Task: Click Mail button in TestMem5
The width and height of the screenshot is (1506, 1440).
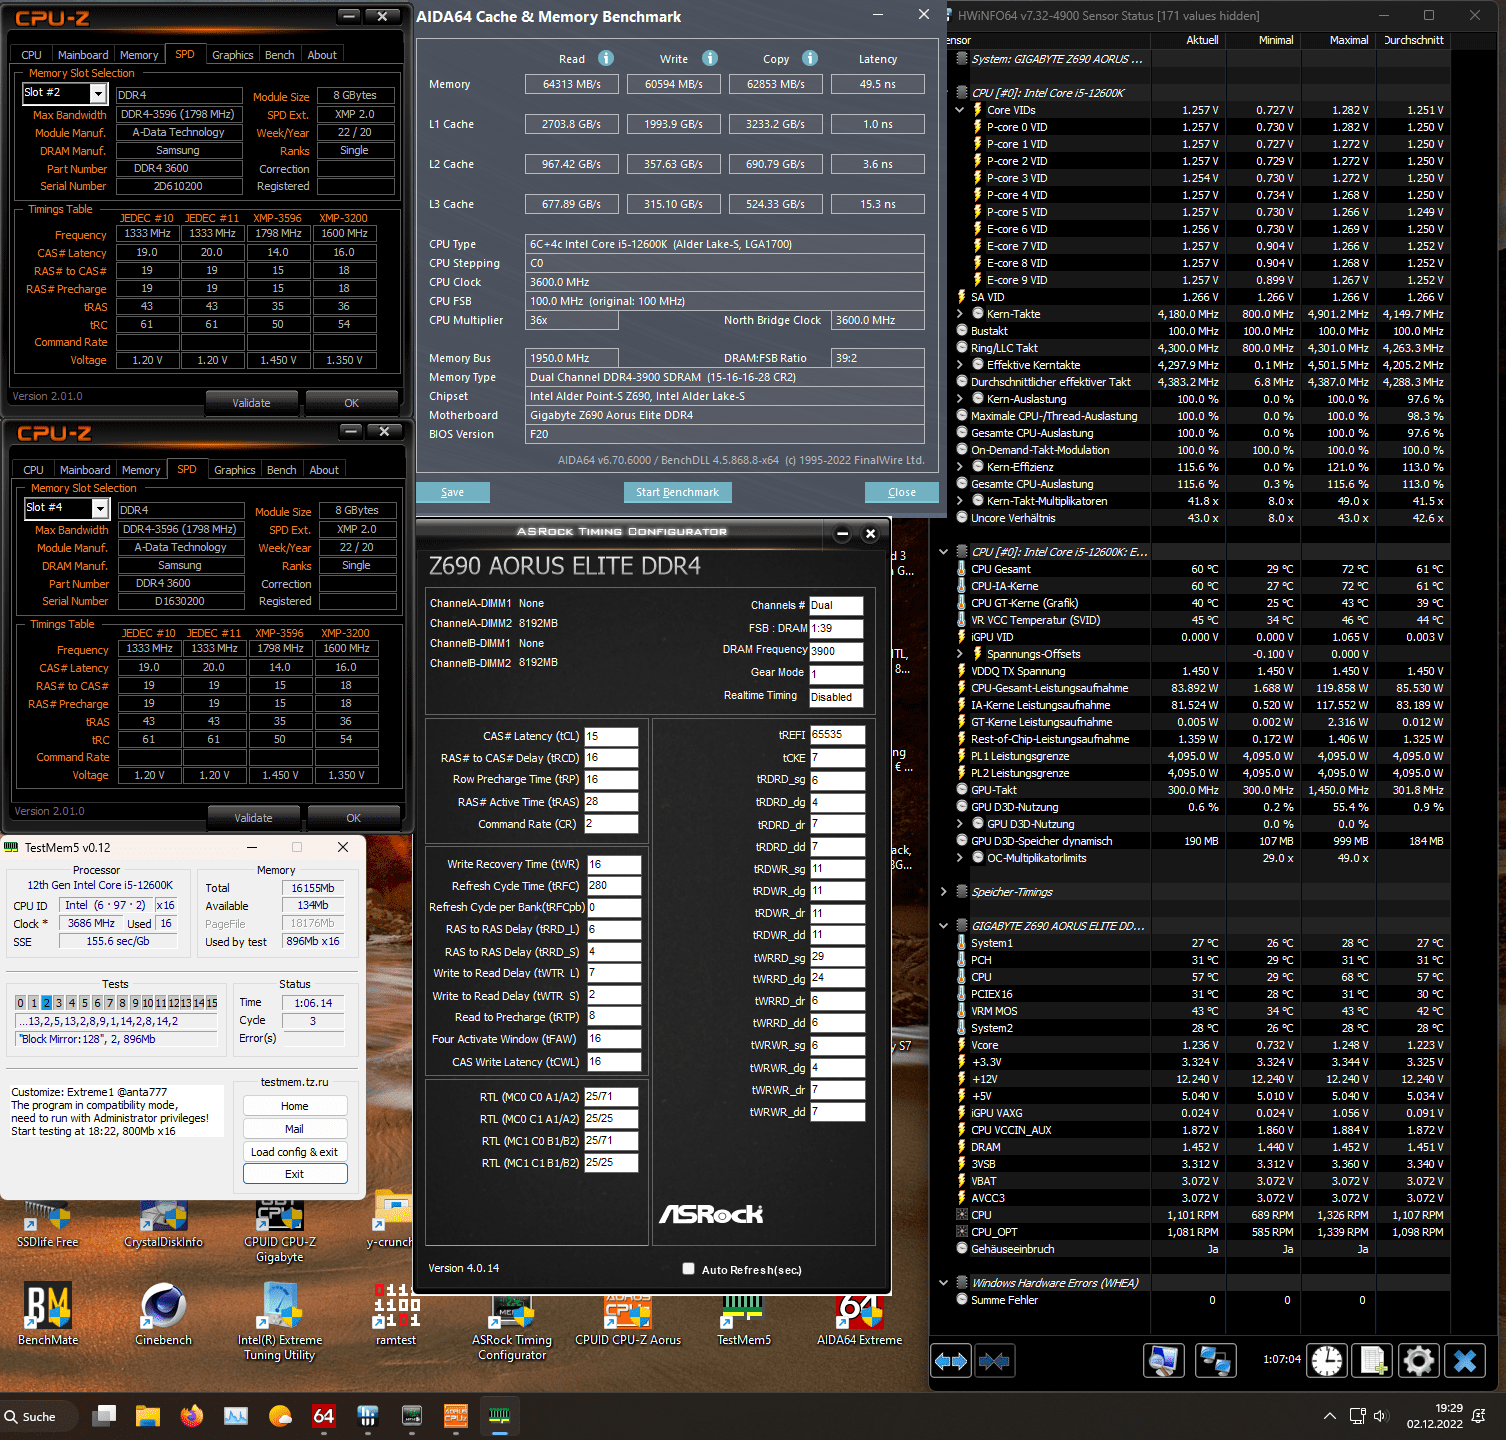Action: tap(295, 1129)
